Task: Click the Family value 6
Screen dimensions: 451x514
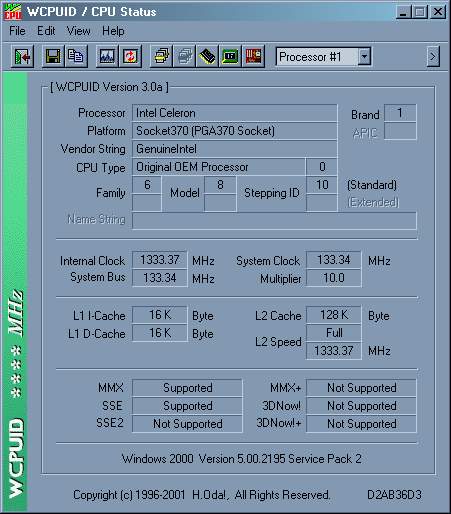Action: click(147, 185)
